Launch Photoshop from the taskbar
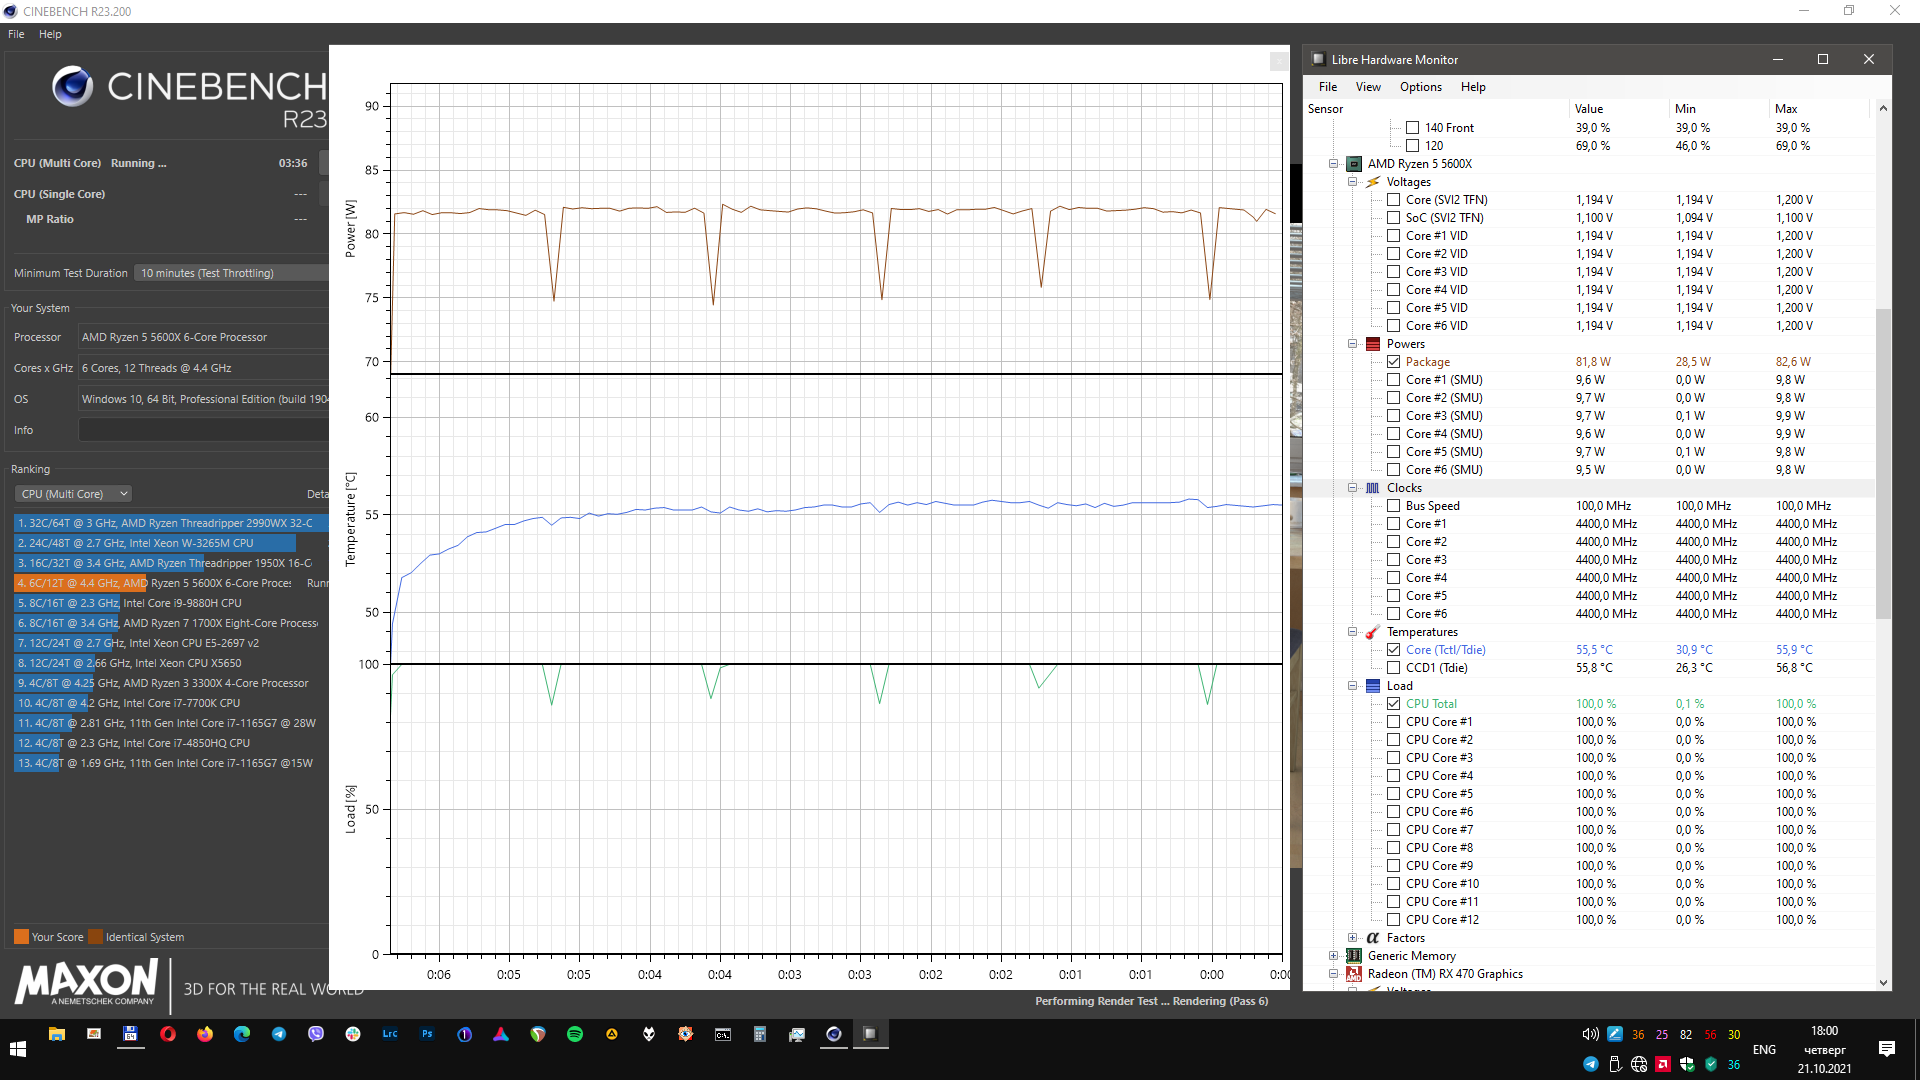The height and width of the screenshot is (1080, 1920). pos(427,1035)
